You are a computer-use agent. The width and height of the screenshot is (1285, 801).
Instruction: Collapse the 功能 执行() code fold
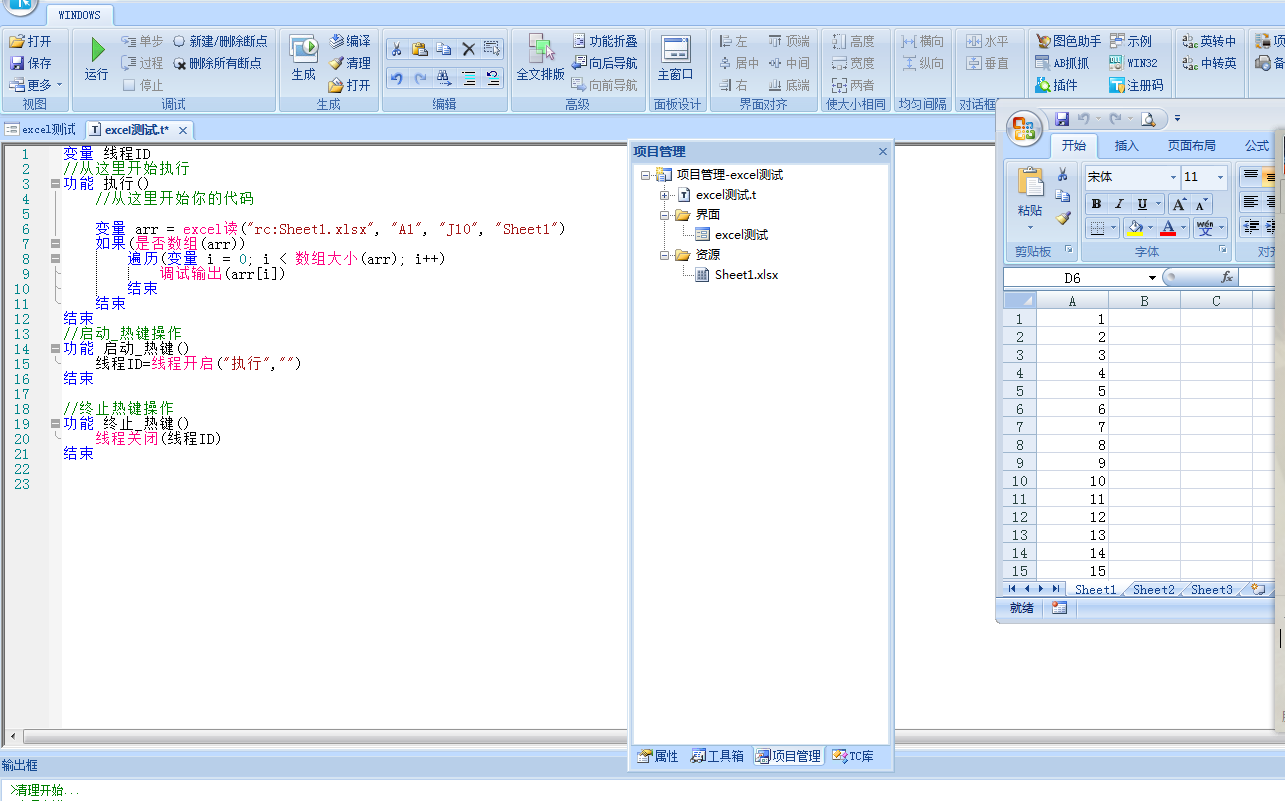point(54,184)
